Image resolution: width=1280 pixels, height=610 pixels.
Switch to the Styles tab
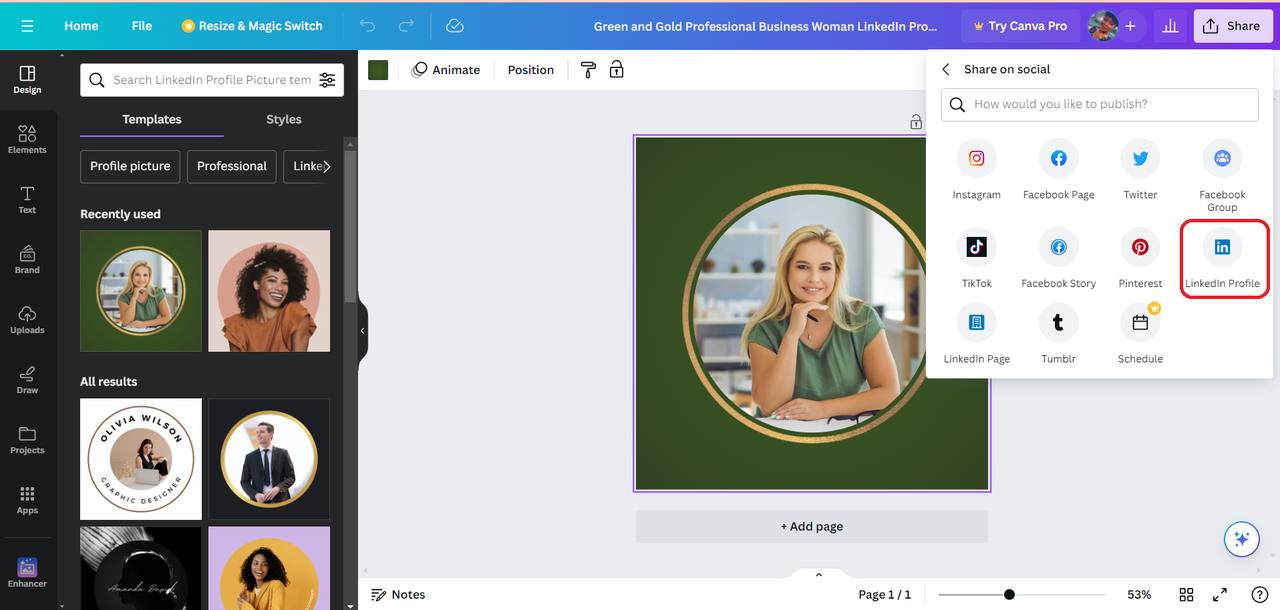coord(283,118)
